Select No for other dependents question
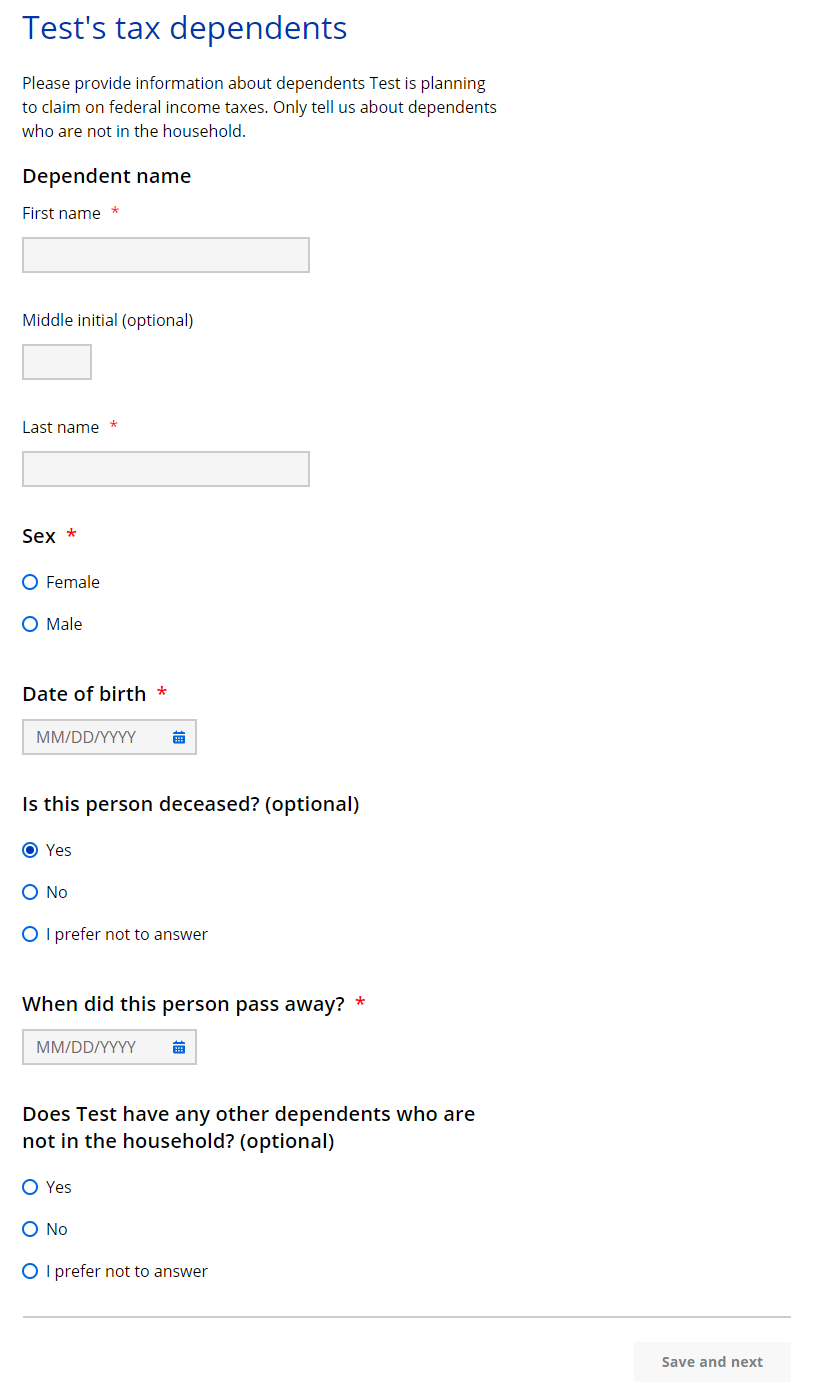This screenshot has height=1394, width=814. (30, 1229)
